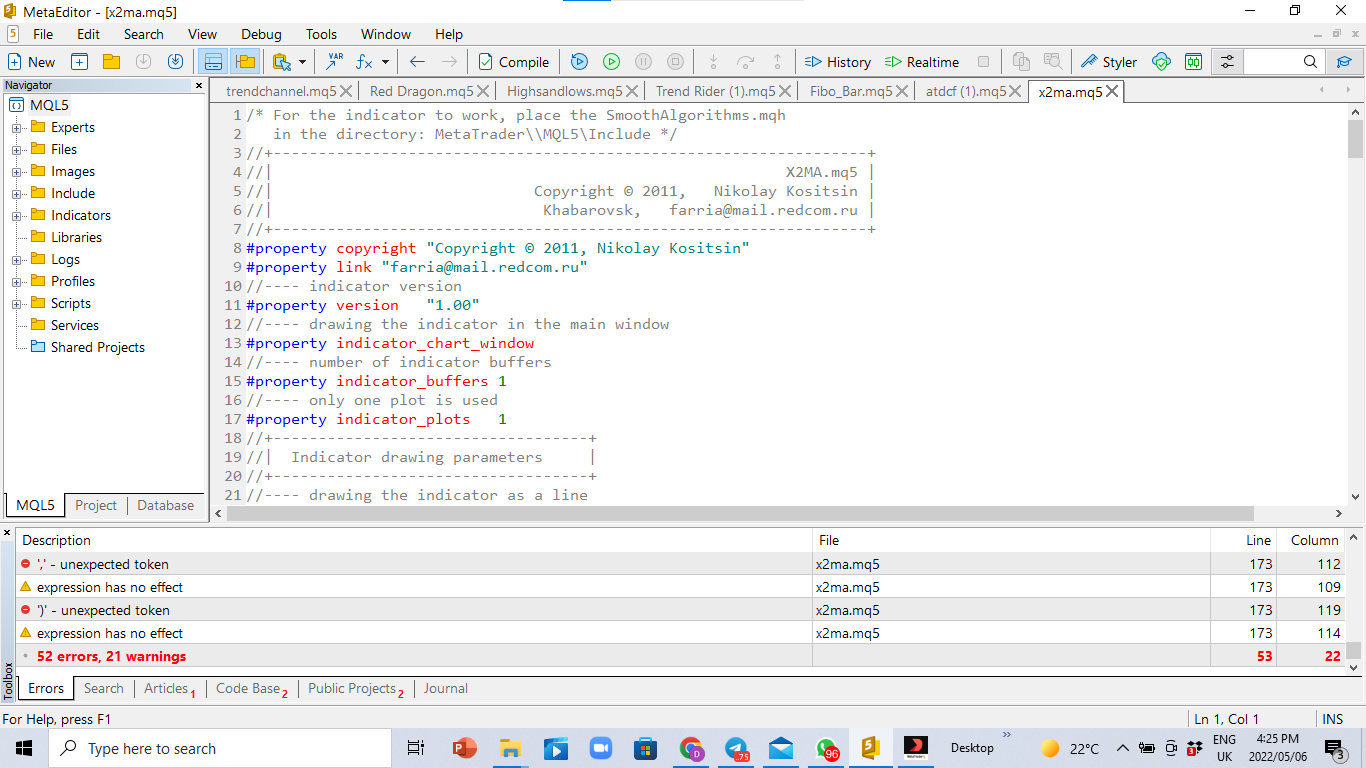Click the green start debugging play icon

(x=611, y=62)
